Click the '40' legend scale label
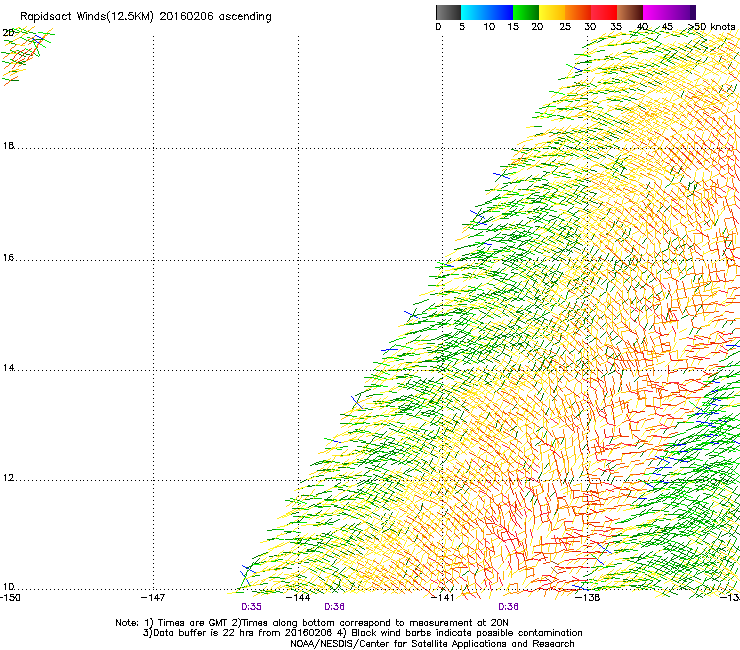Image resolution: width=740 pixels, height=650 pixels. tap(642, 27)
